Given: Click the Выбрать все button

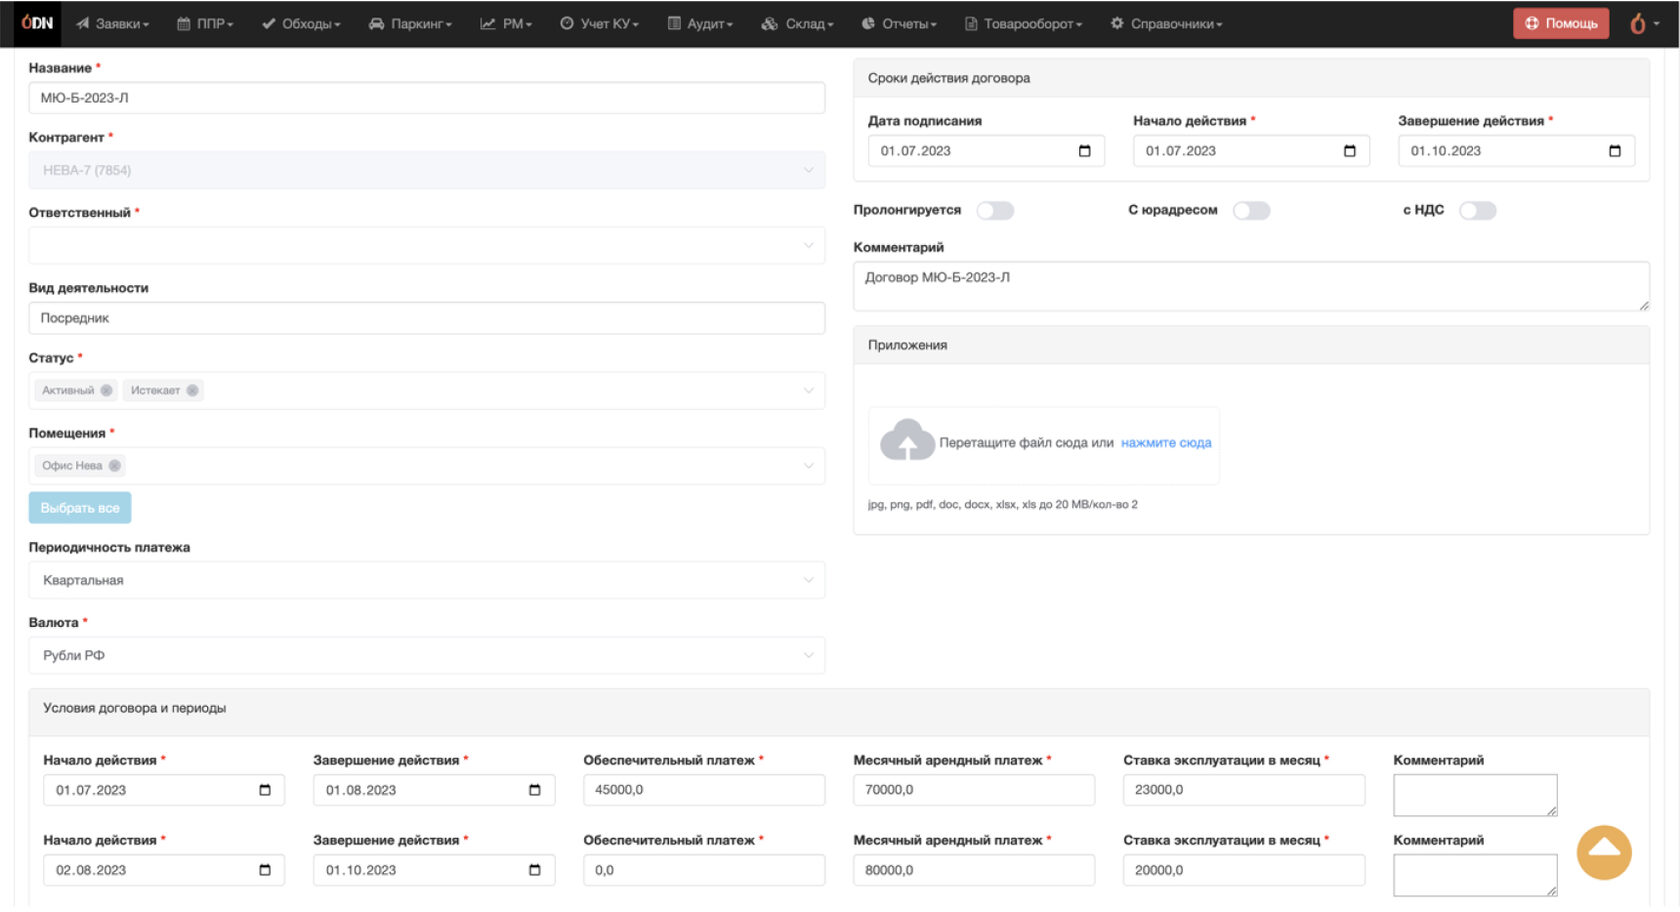Looking at the screenshot, I should tap(80, 508).
